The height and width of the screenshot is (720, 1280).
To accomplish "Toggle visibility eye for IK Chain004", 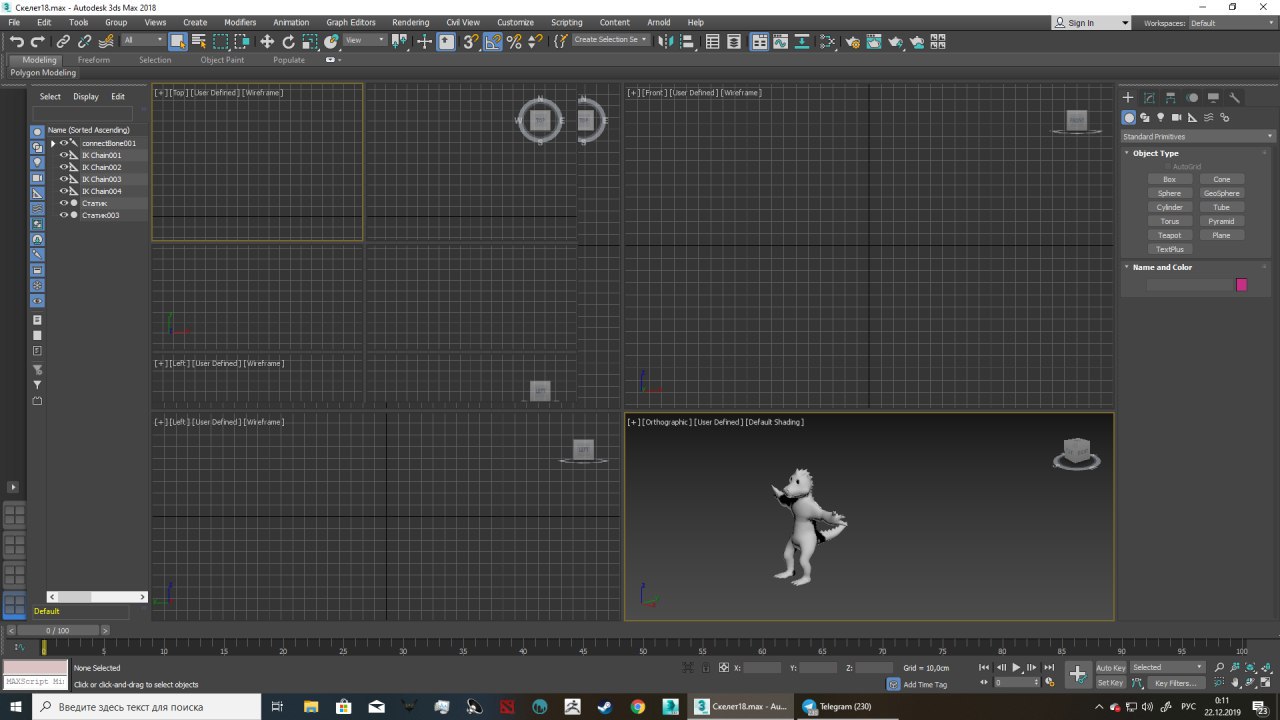I will point(64,191).
